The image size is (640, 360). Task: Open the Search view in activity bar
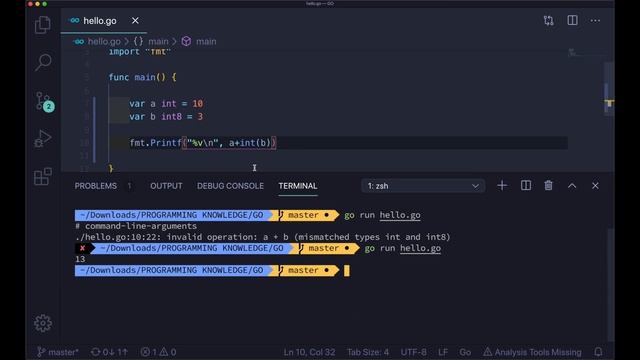point(43,62)
